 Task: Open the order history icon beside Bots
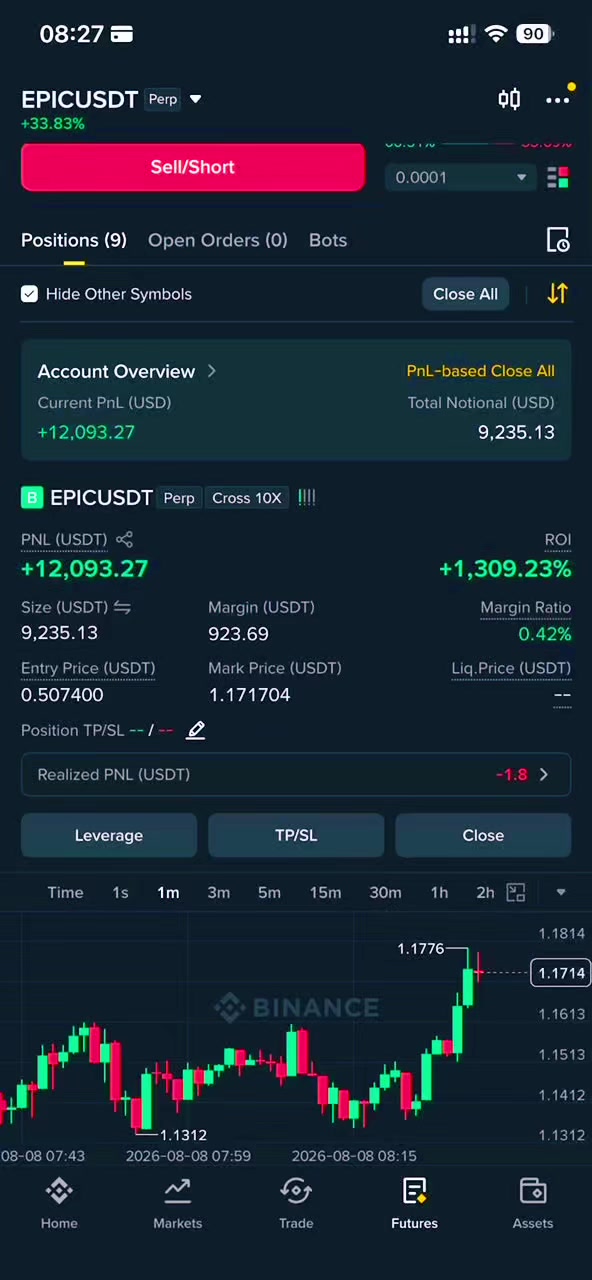(x=558, y=240)
